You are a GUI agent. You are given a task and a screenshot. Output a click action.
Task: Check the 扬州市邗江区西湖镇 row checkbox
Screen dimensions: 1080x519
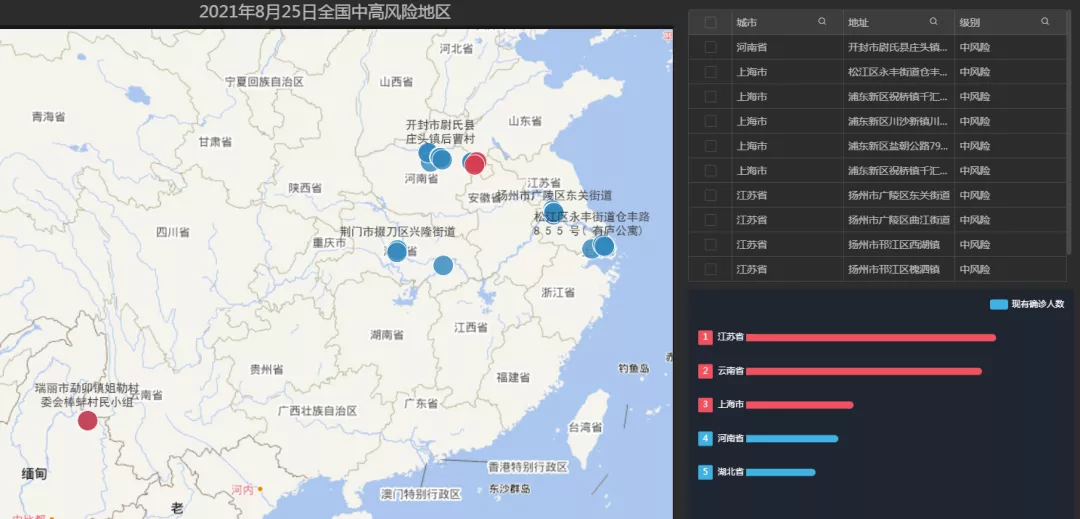point(711,244)
